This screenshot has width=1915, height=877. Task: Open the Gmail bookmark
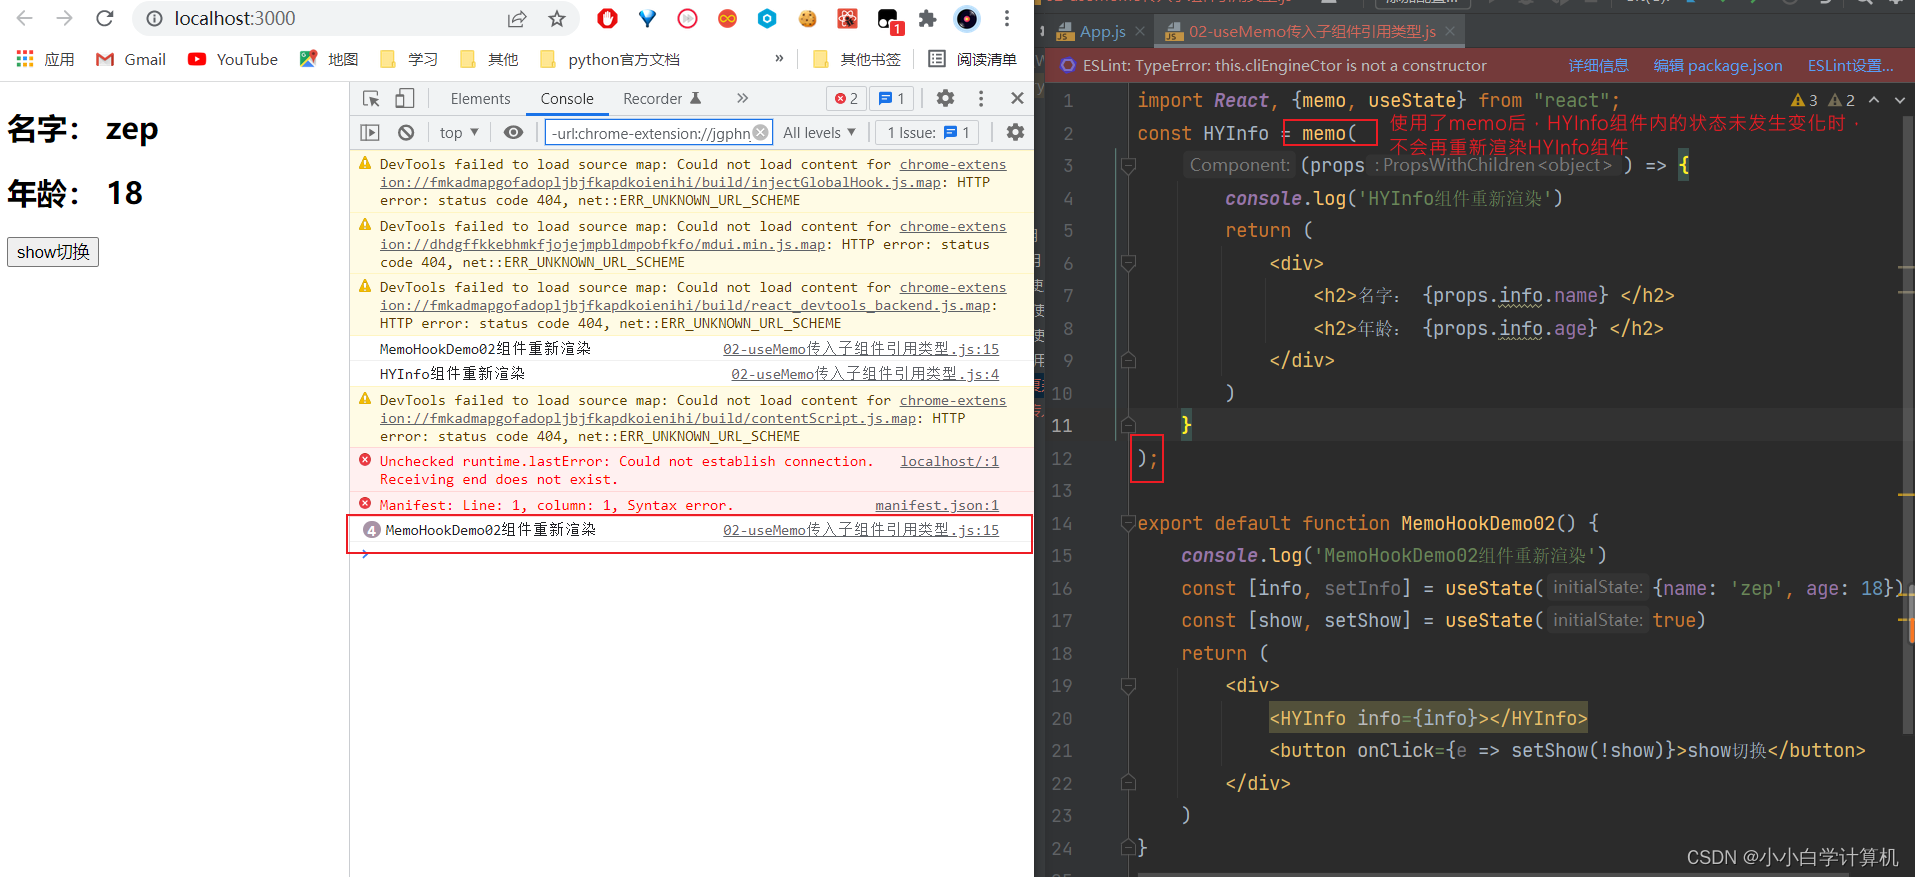[x=131, y=59]
